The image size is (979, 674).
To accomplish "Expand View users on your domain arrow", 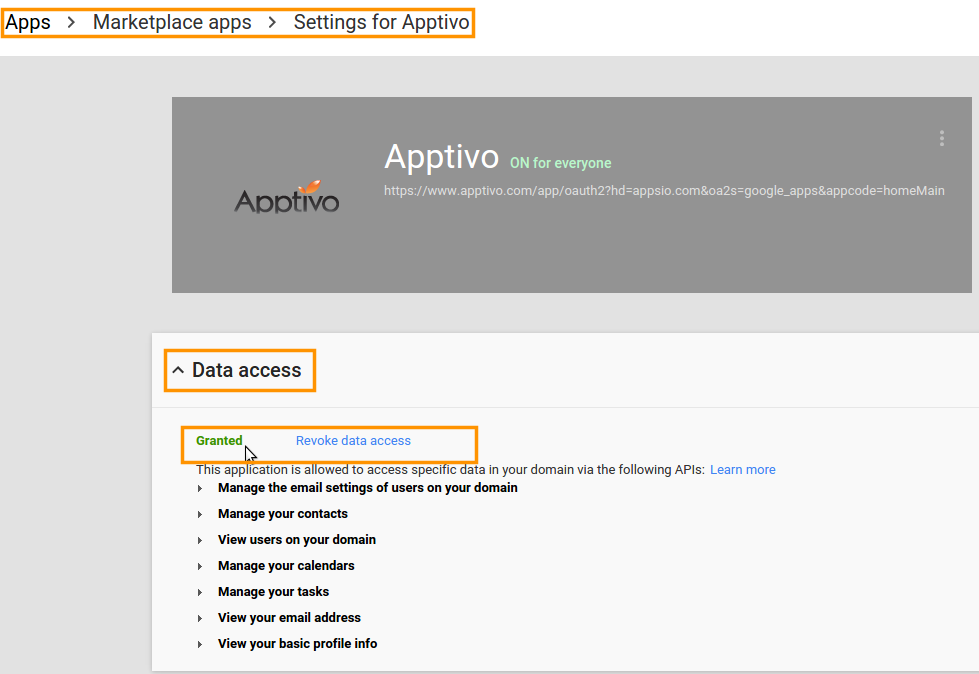I will 200,540.
